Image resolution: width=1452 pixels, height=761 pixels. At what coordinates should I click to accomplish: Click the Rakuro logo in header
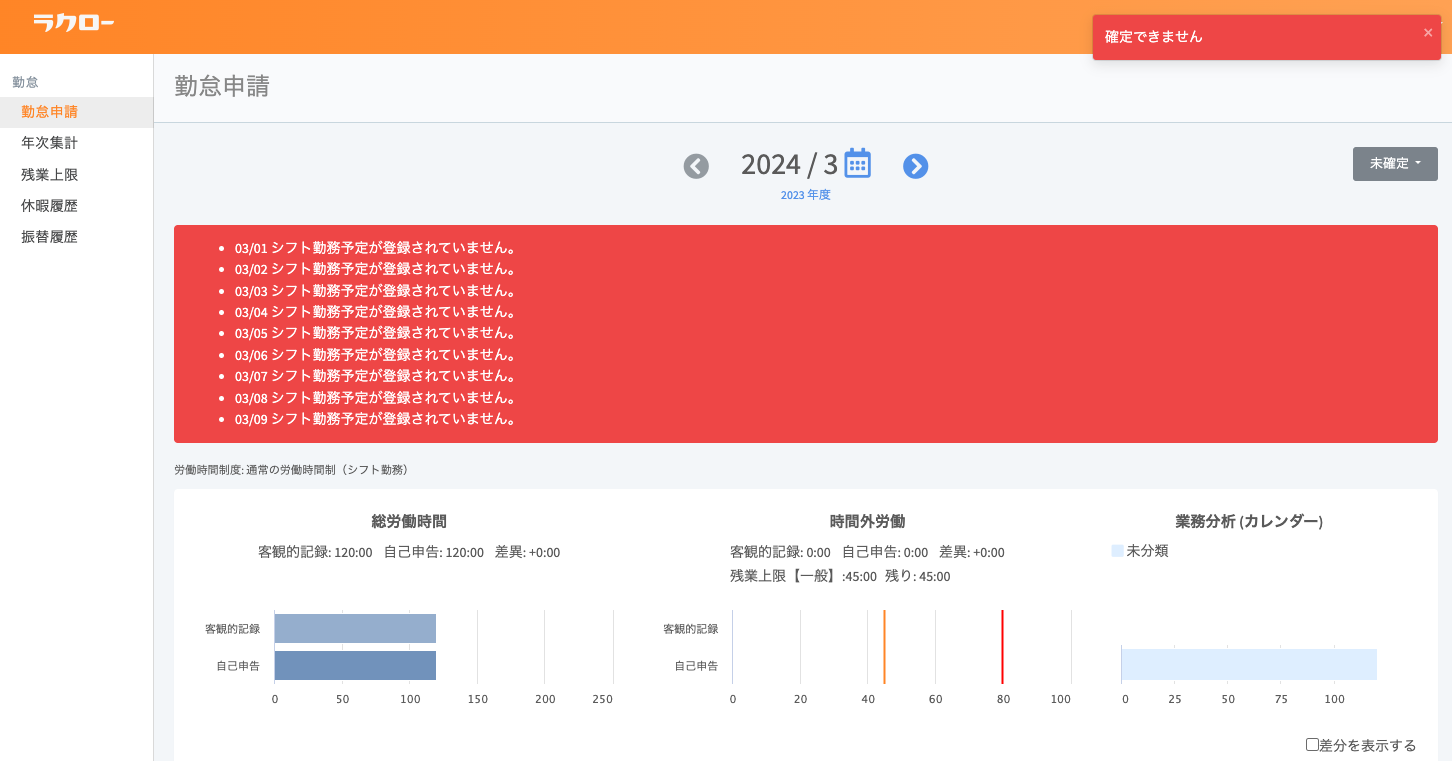[73, 22]
